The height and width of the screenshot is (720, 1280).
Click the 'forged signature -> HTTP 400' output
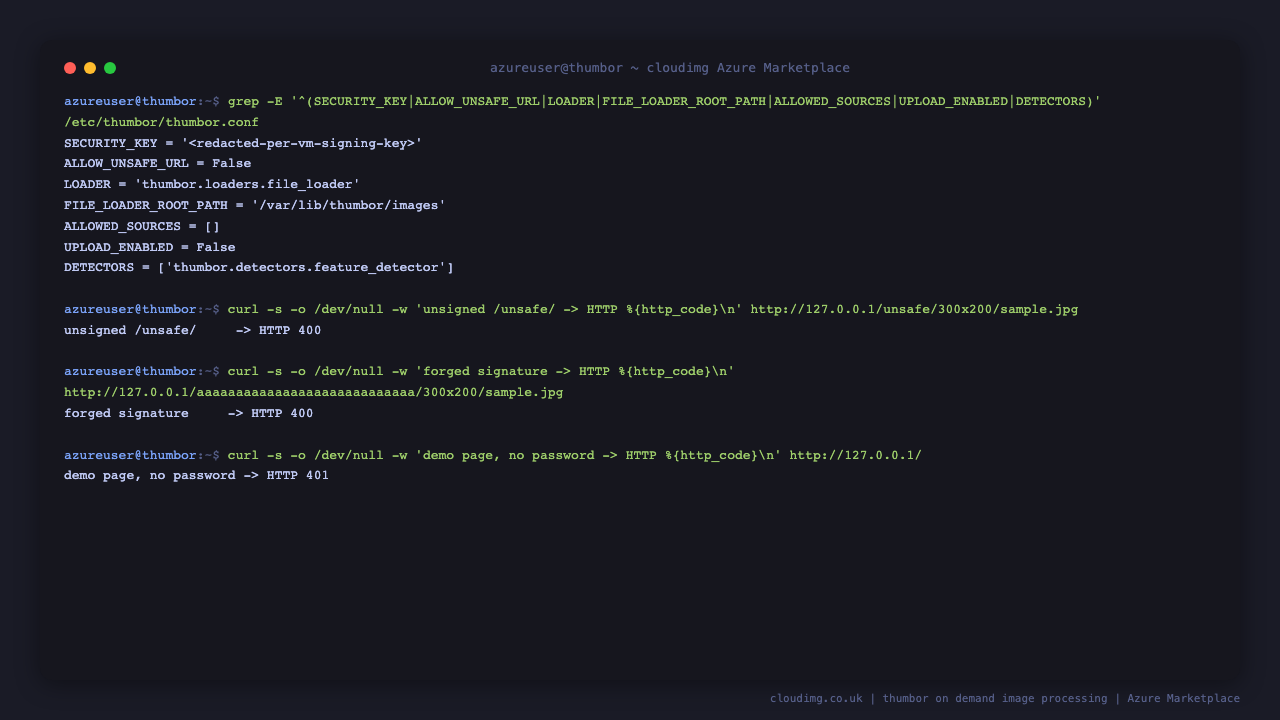coord(189,413)
